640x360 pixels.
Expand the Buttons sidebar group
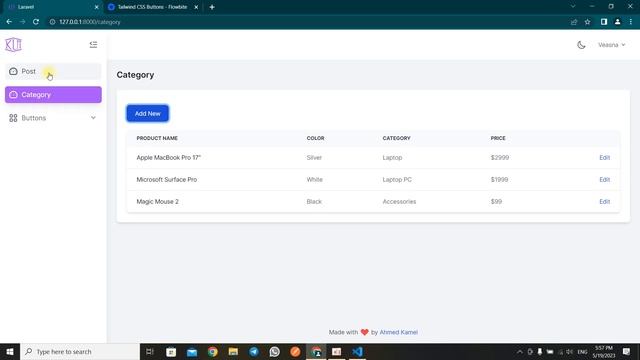click(x=53, y=118)
